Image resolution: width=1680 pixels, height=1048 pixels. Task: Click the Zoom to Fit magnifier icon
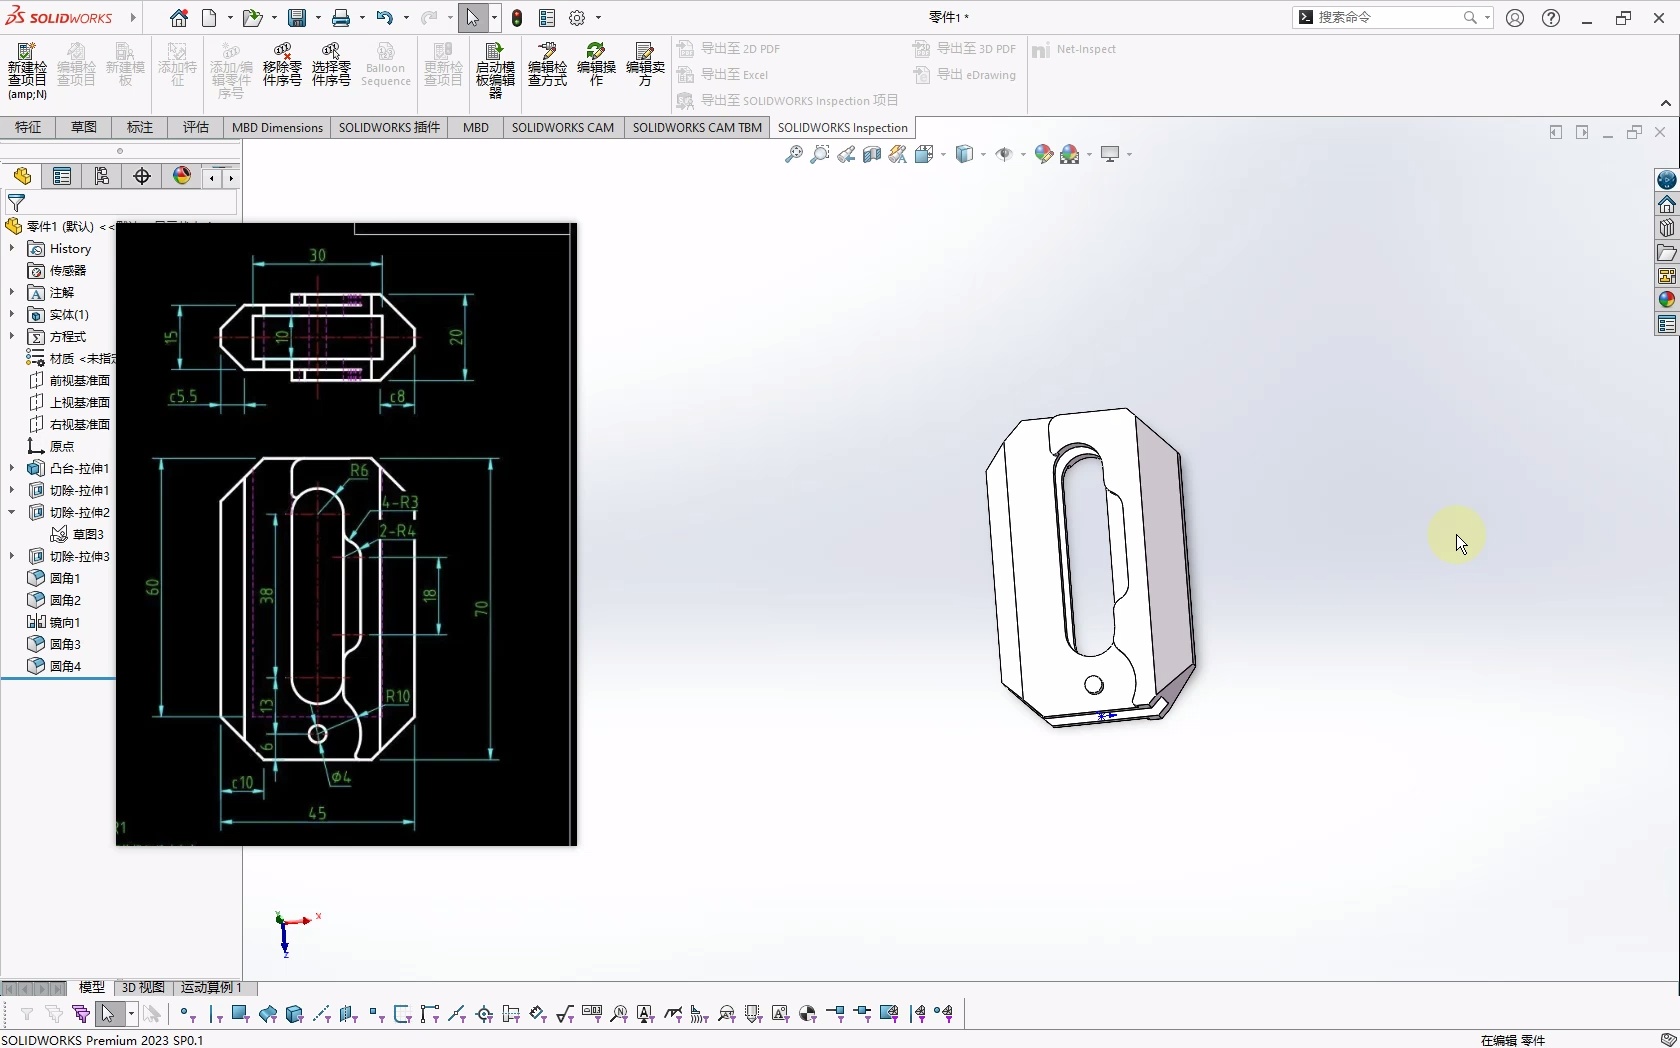click(x=793, y=154)
